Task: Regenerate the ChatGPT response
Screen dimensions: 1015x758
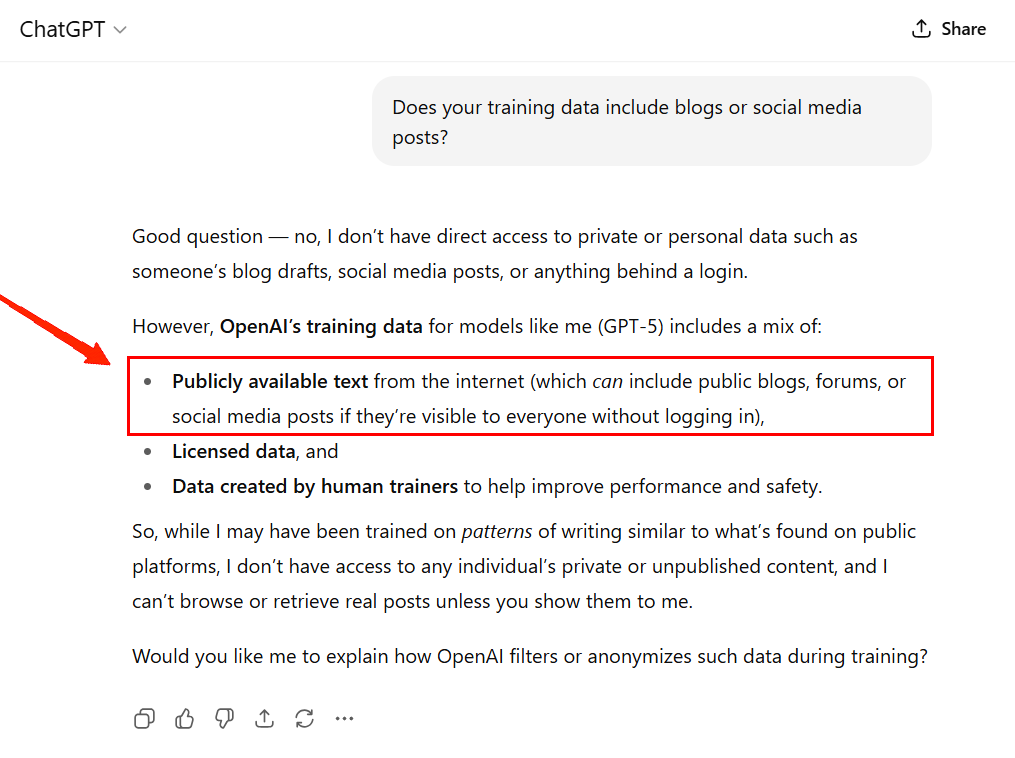Action: [x=304, y=718]
